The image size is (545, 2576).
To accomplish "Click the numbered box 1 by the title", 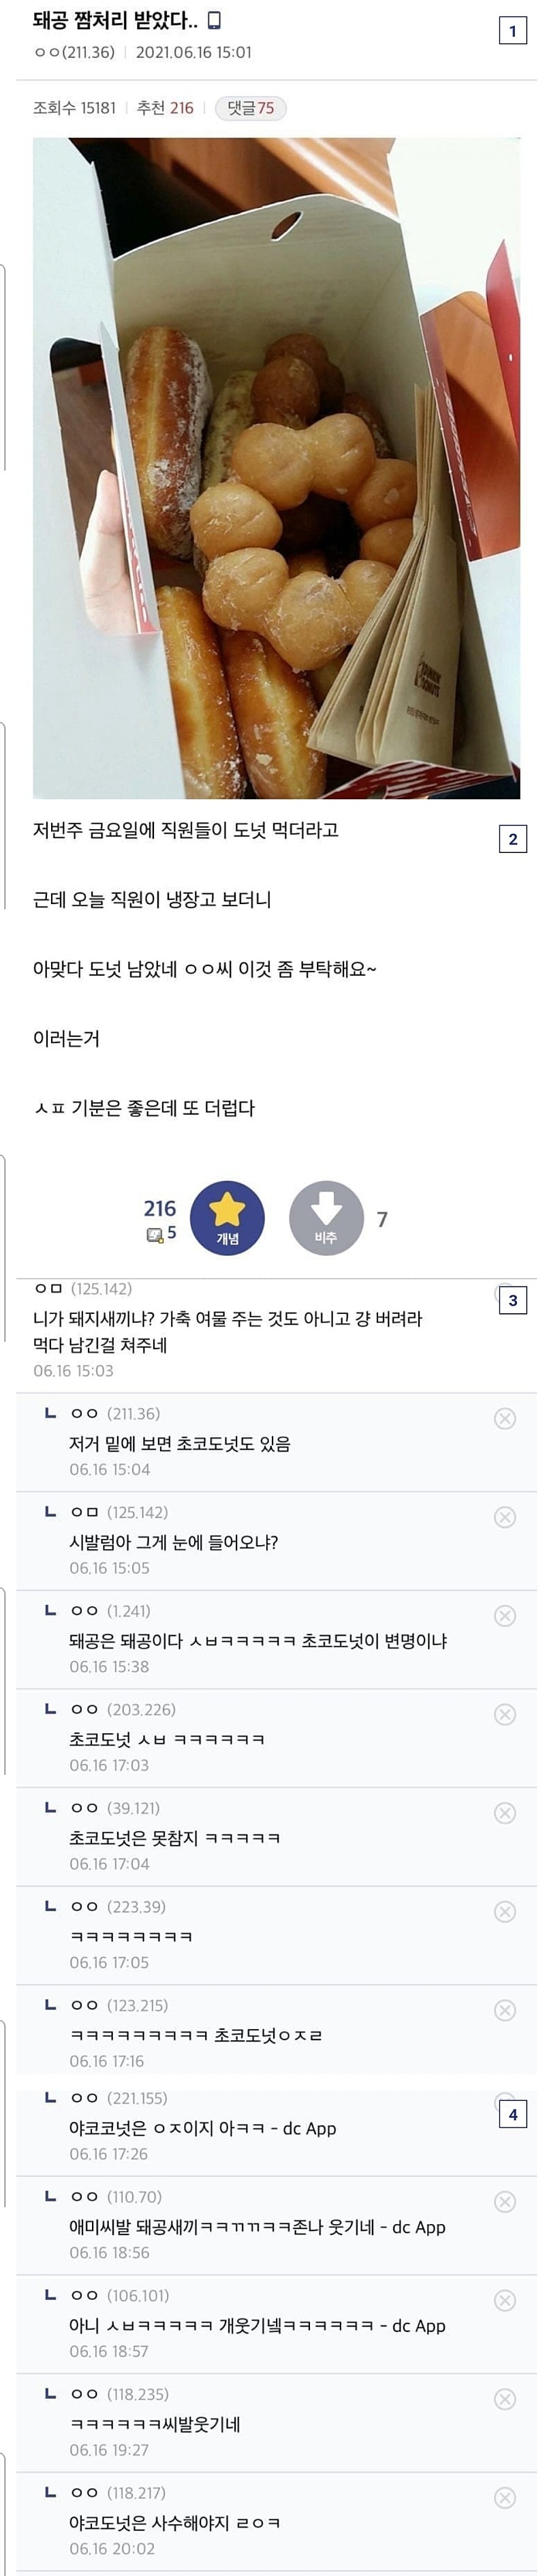I will (512, 31).
